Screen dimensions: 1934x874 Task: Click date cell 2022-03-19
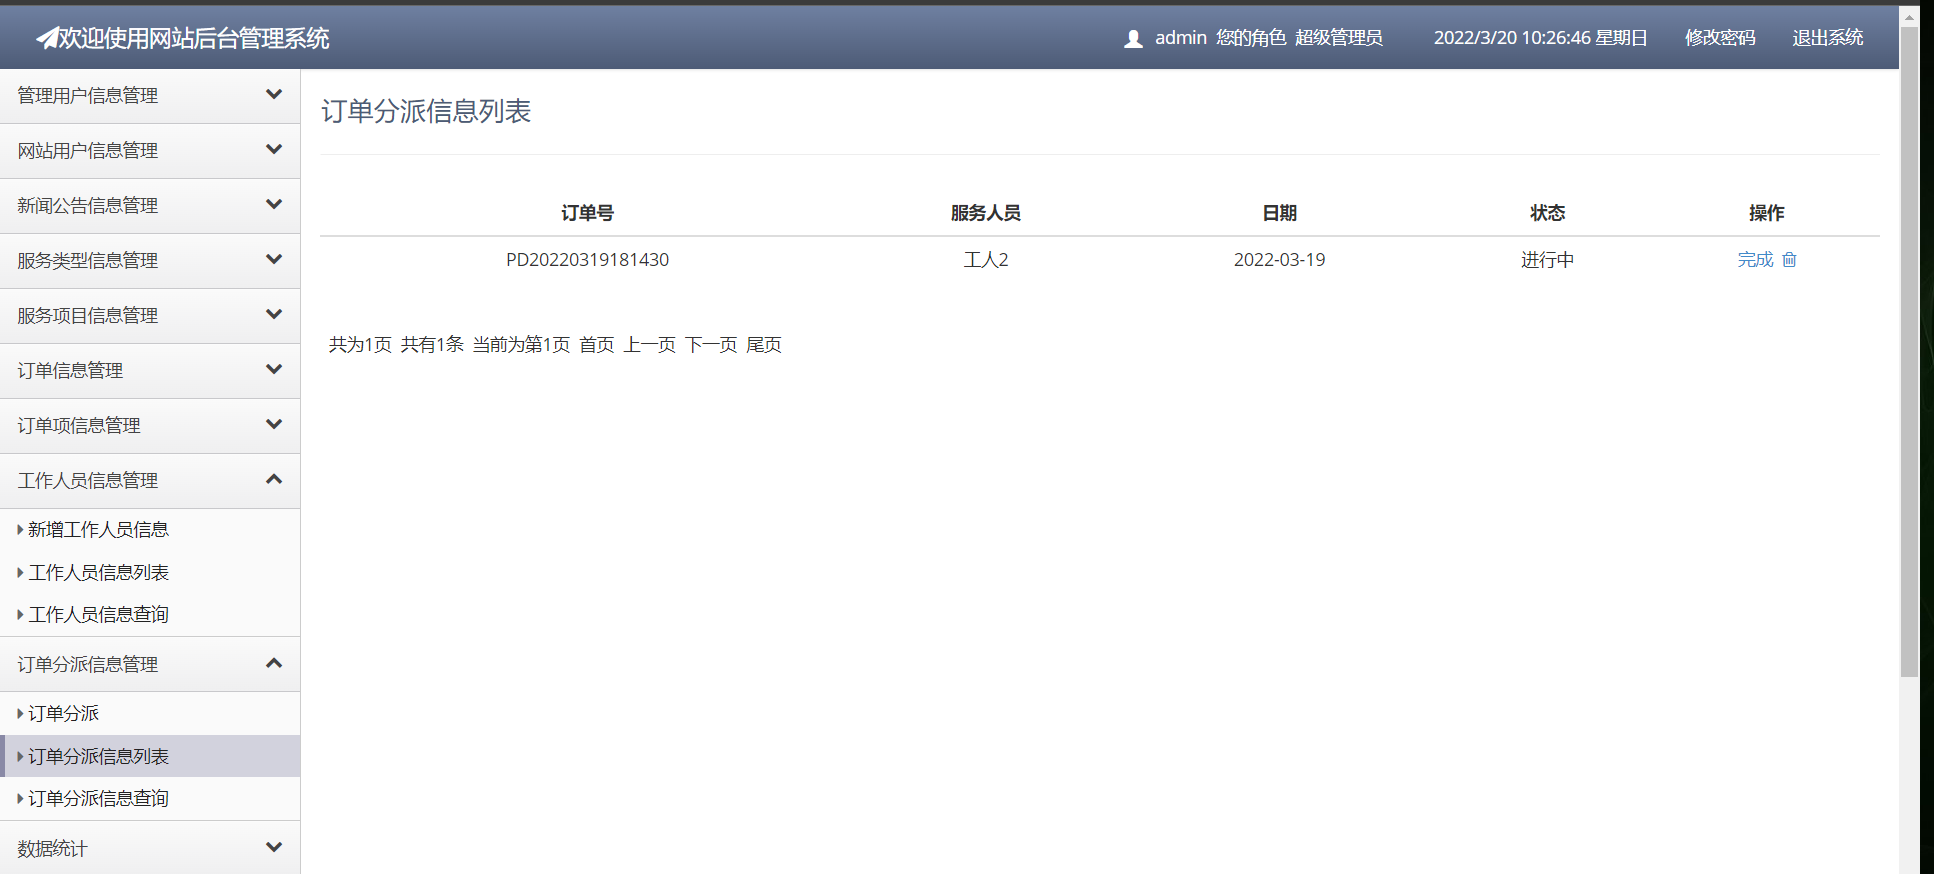(x=1279, y=260)
